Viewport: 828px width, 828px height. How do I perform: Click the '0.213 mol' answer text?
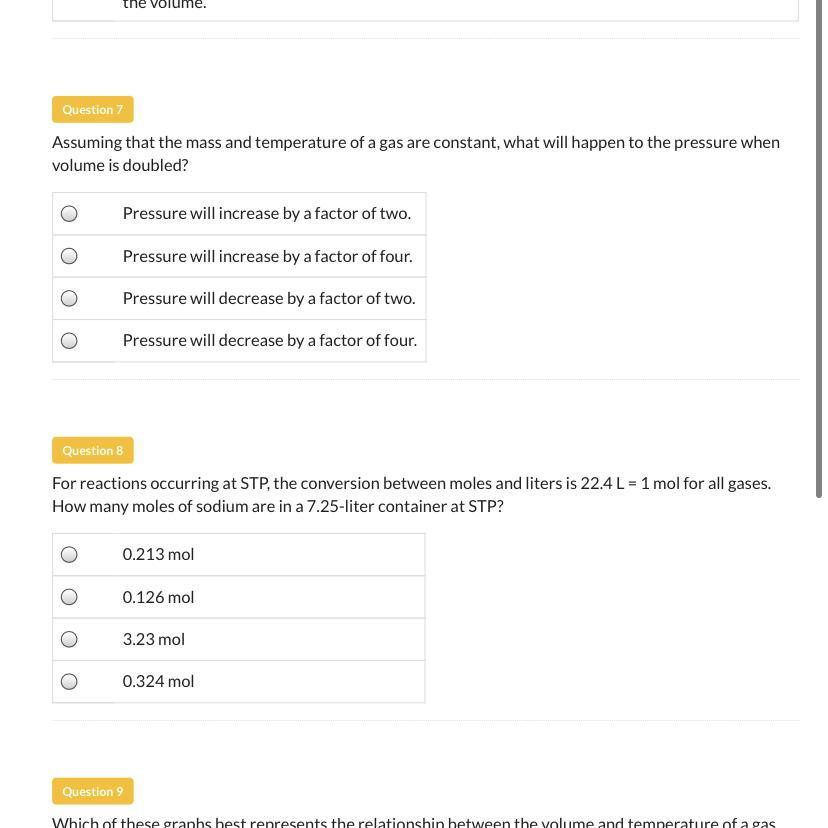158,554
